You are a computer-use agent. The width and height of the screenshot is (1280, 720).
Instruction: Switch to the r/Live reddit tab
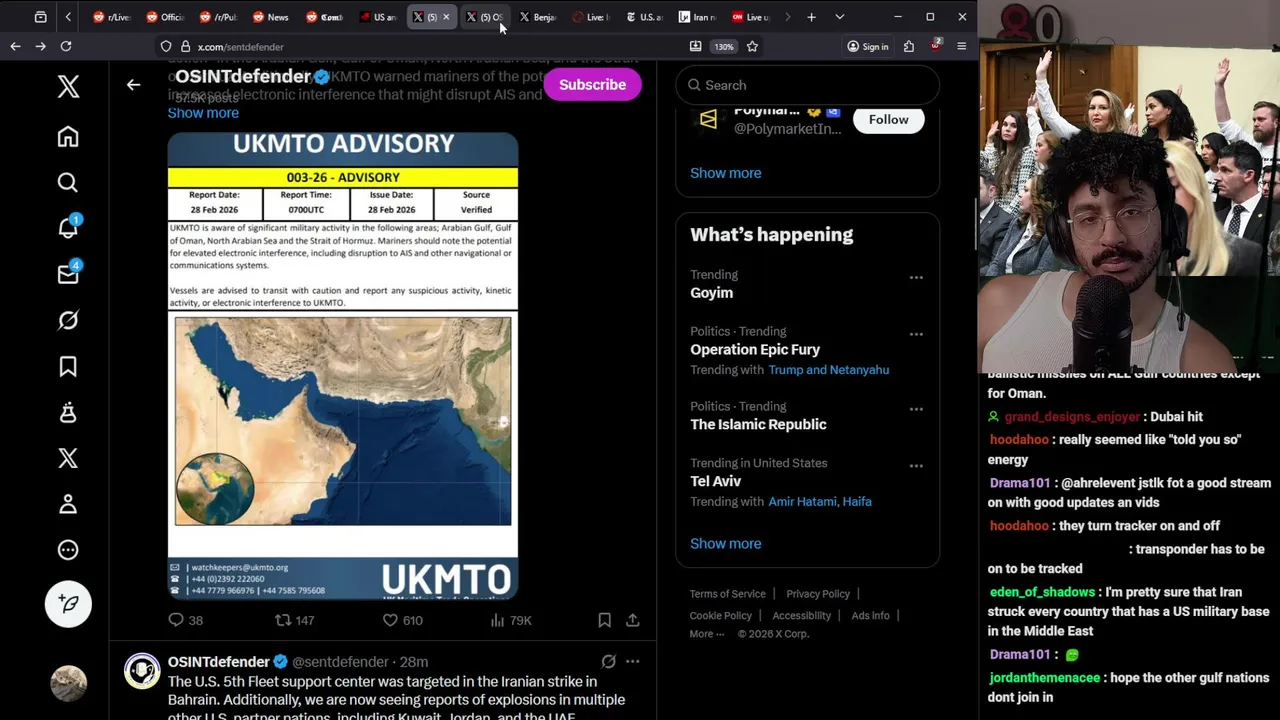point(111,17)
